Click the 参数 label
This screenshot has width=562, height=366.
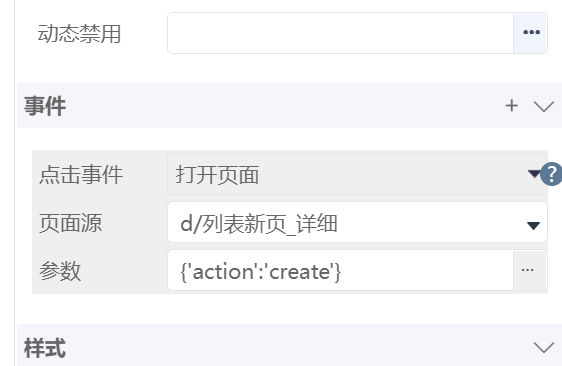[x=60, y=271]
